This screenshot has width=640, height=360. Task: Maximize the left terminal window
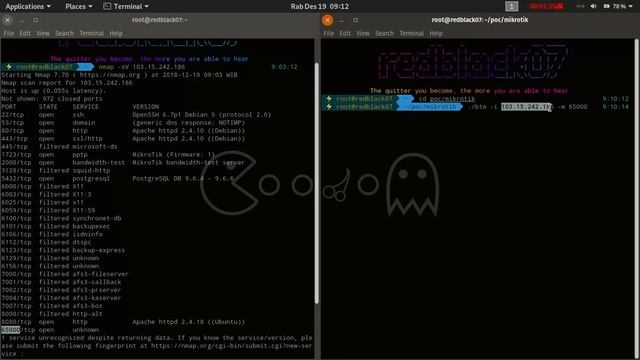pyautogui.click(x=36, y=20)
